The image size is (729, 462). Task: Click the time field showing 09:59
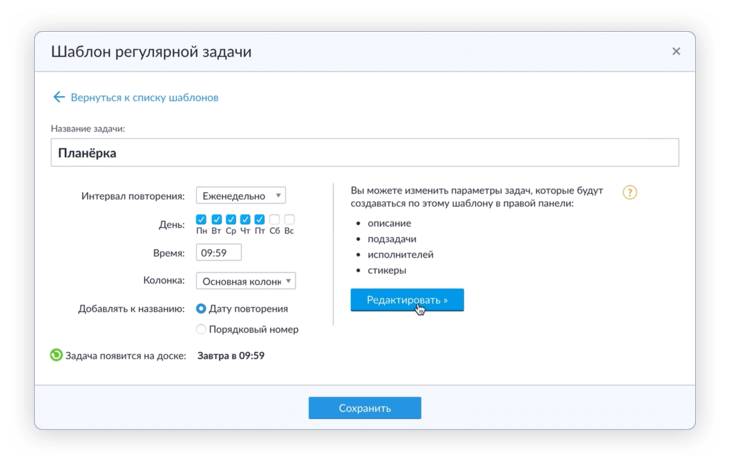pyautogui.click(x=218, y=253)
